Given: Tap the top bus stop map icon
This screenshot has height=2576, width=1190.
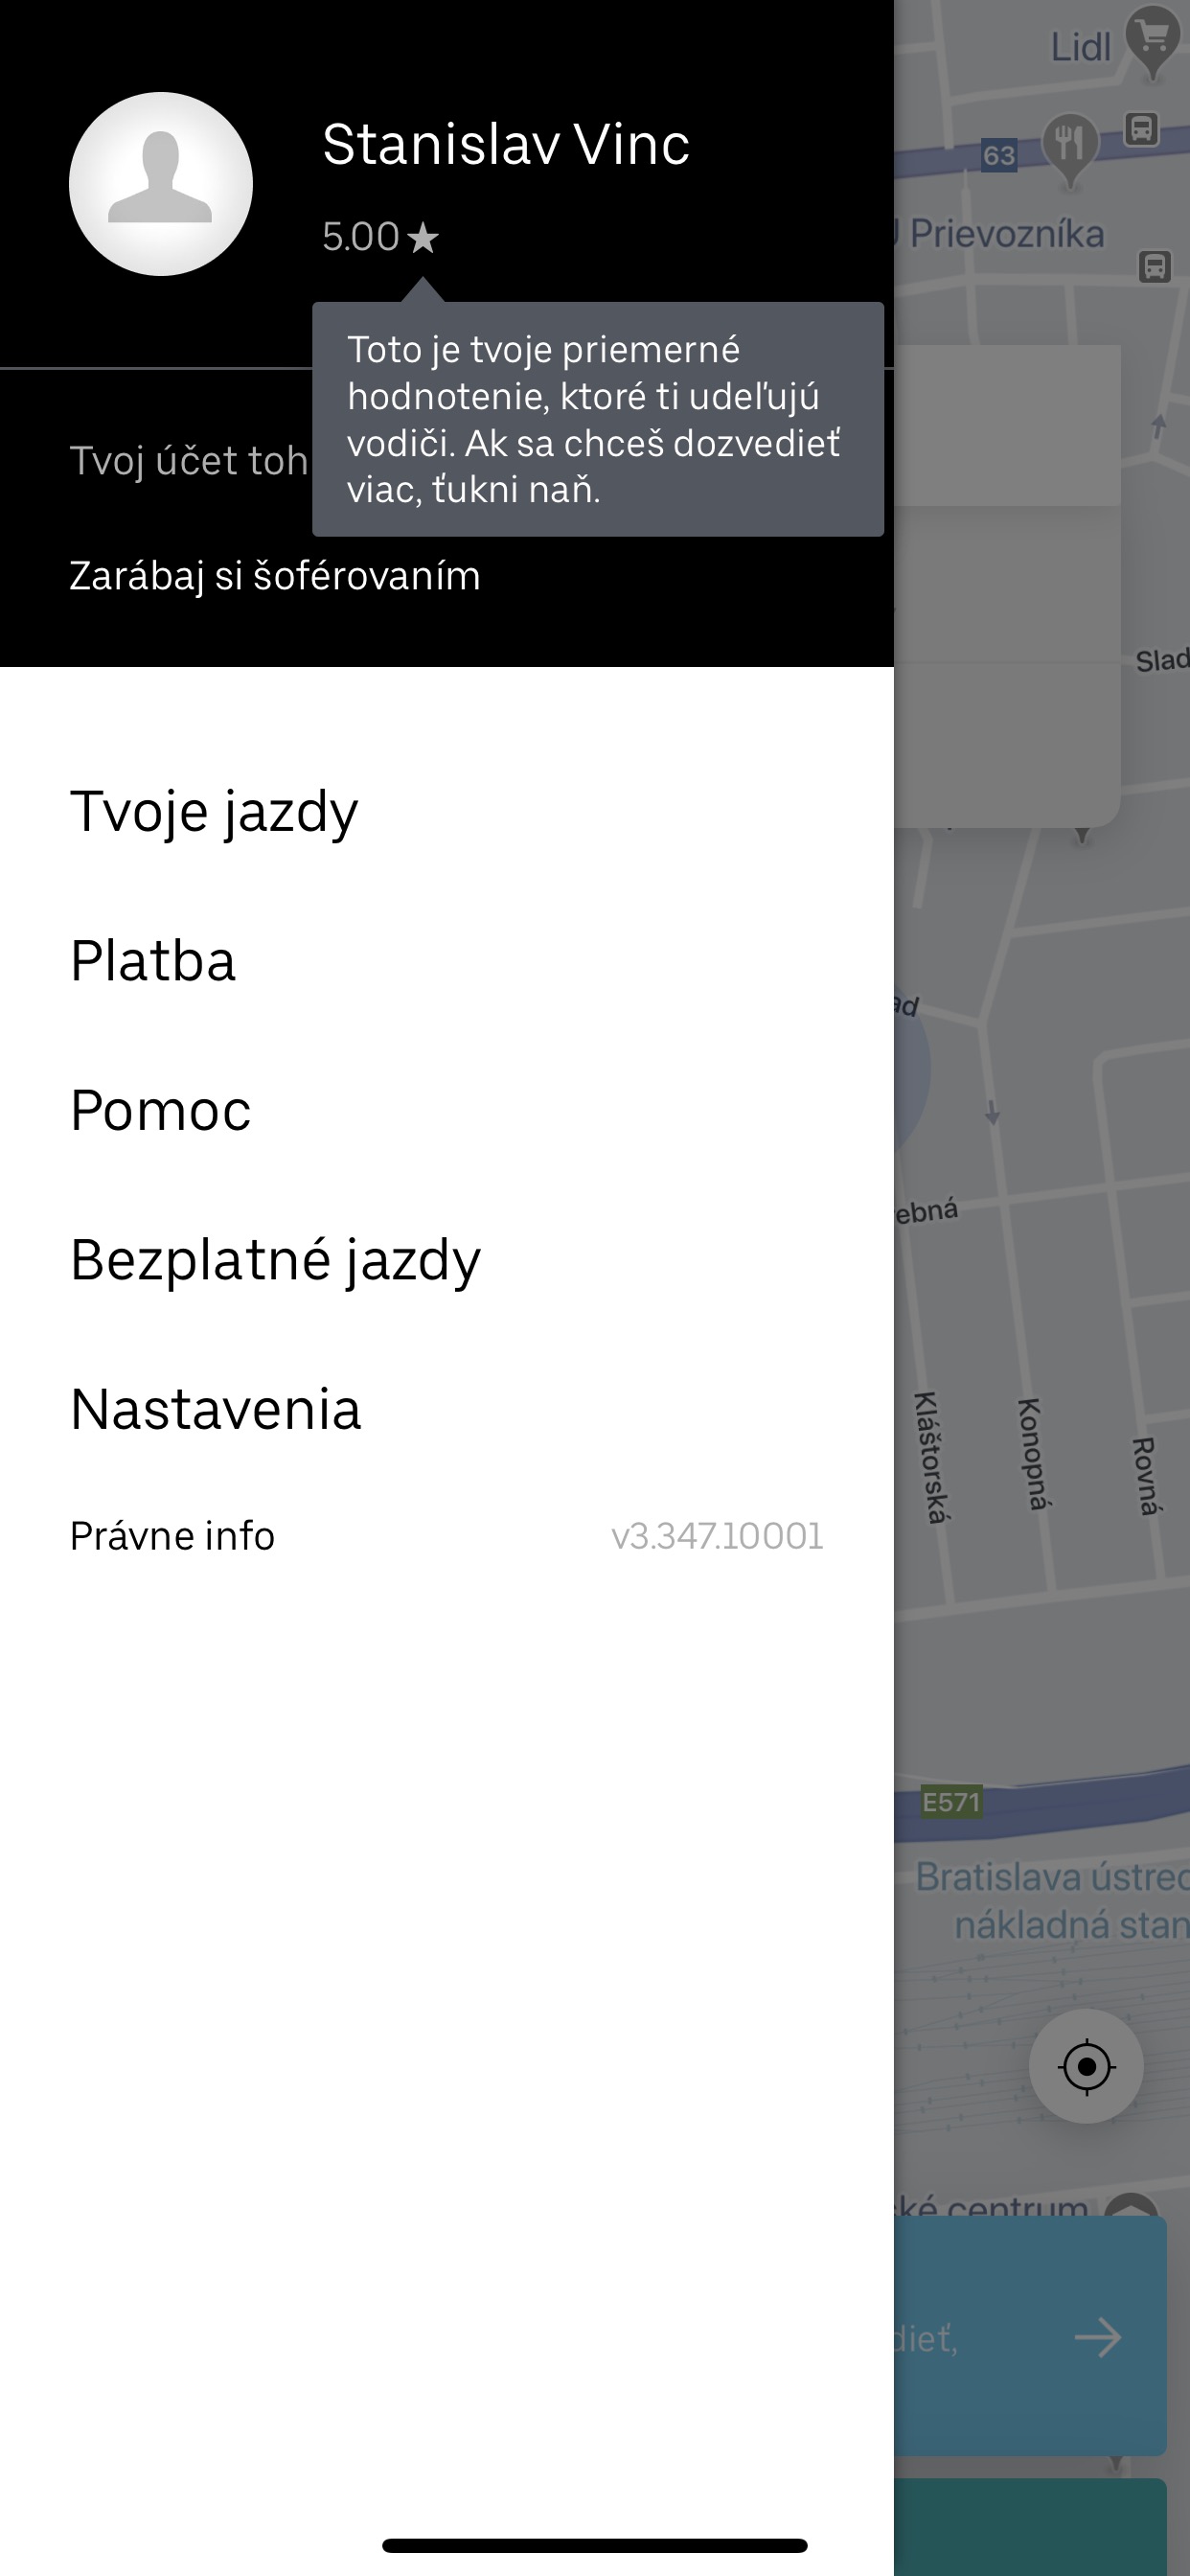Looking at the screenshot, I should pyautogui.click(x=1142, y=129).
